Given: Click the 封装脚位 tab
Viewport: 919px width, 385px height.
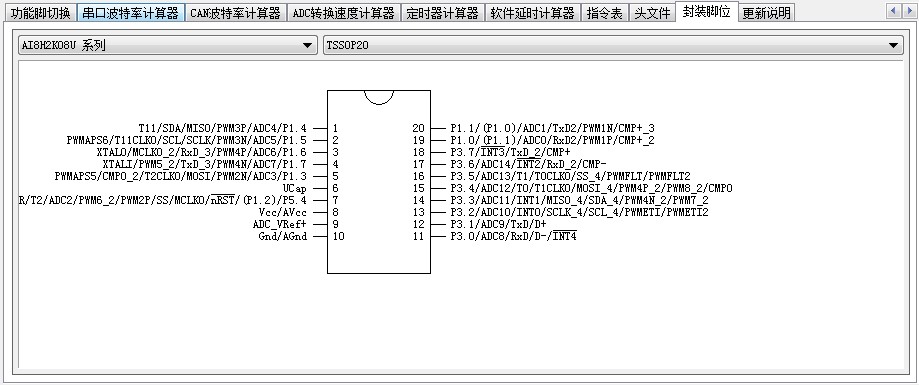Looking at the screenshot, I should tap(706, 12).
